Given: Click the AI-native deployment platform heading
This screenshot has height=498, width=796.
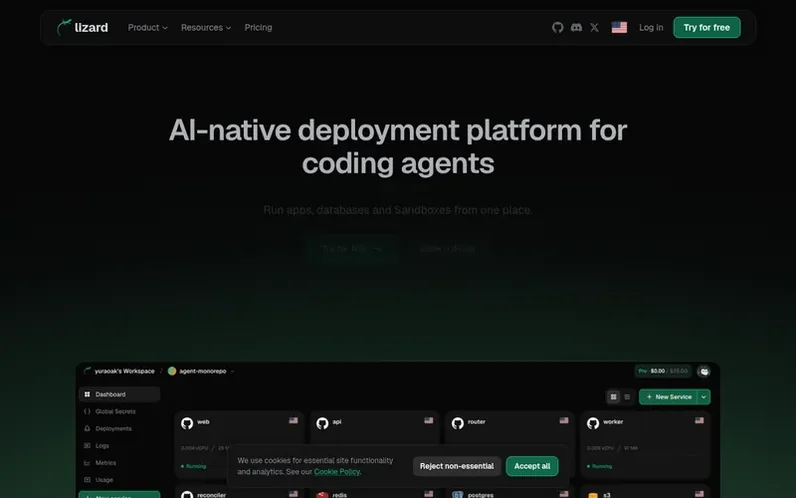Looking at the screenshot, I should (398, 147).
